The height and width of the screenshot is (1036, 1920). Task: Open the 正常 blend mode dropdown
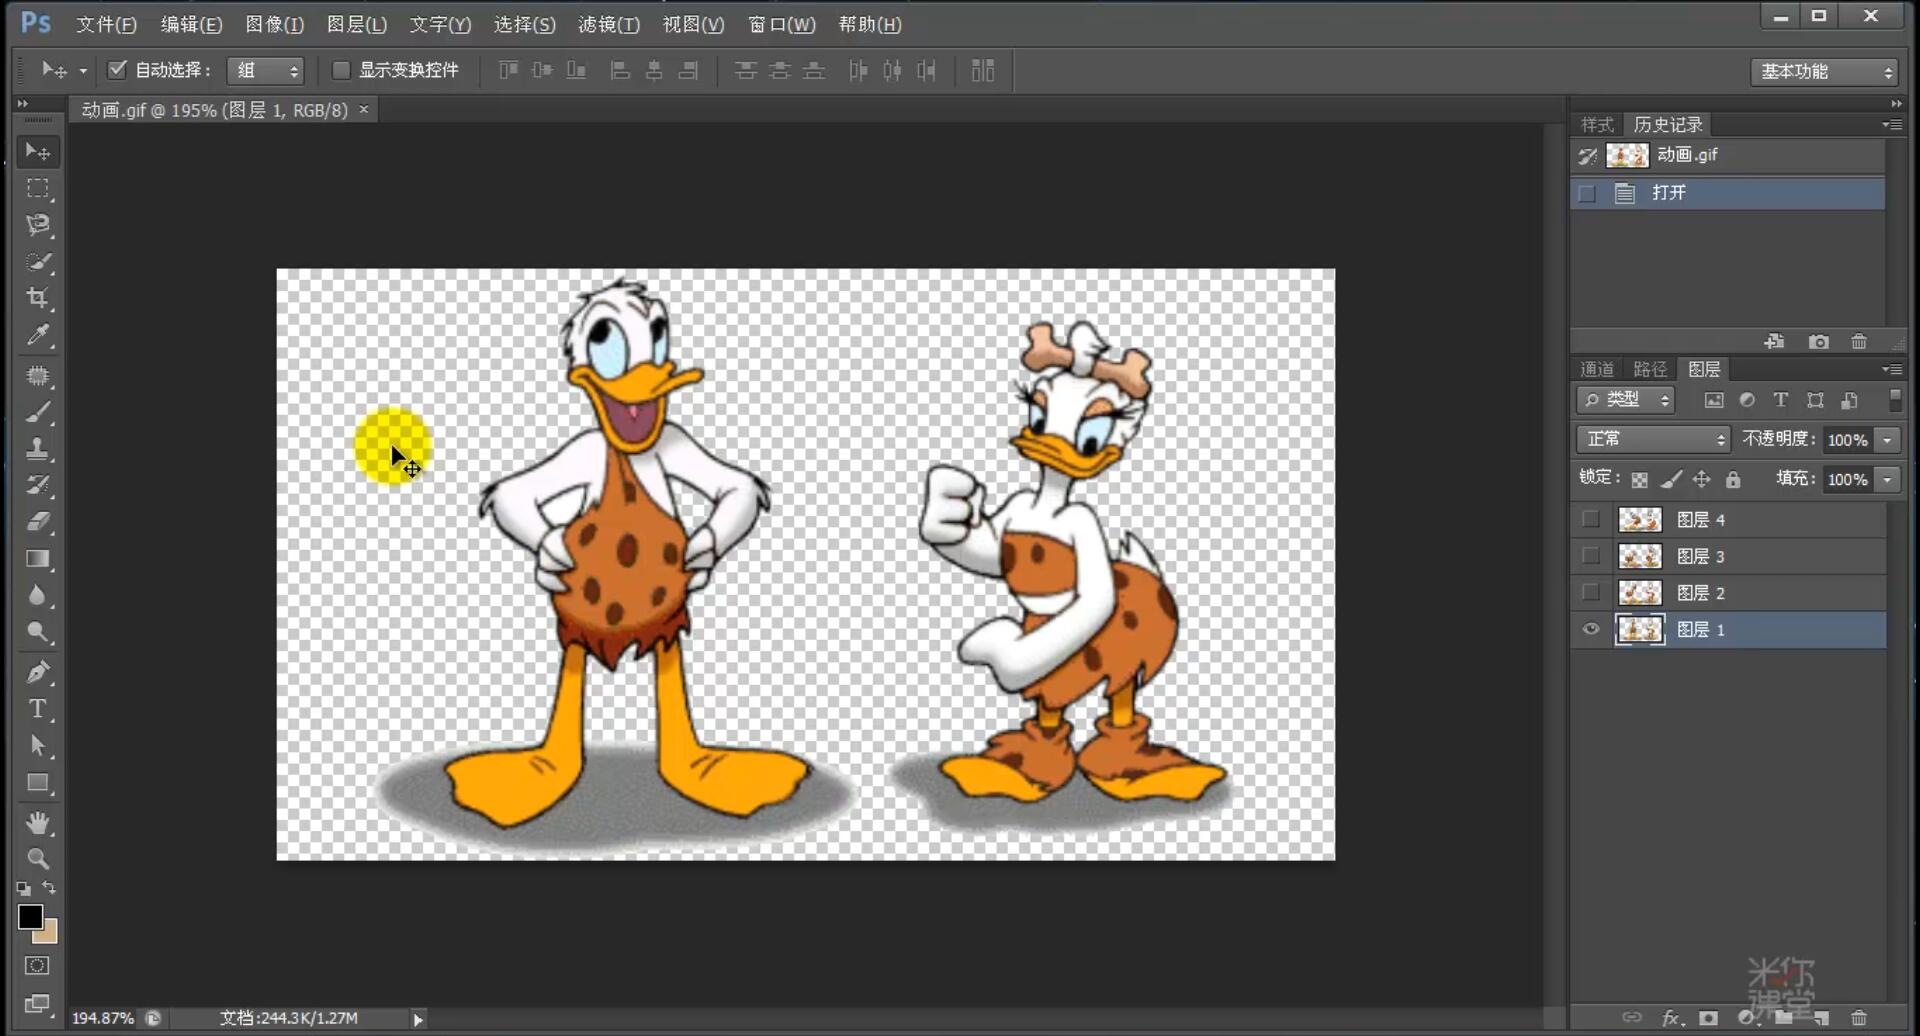[x=1652, y=439]
